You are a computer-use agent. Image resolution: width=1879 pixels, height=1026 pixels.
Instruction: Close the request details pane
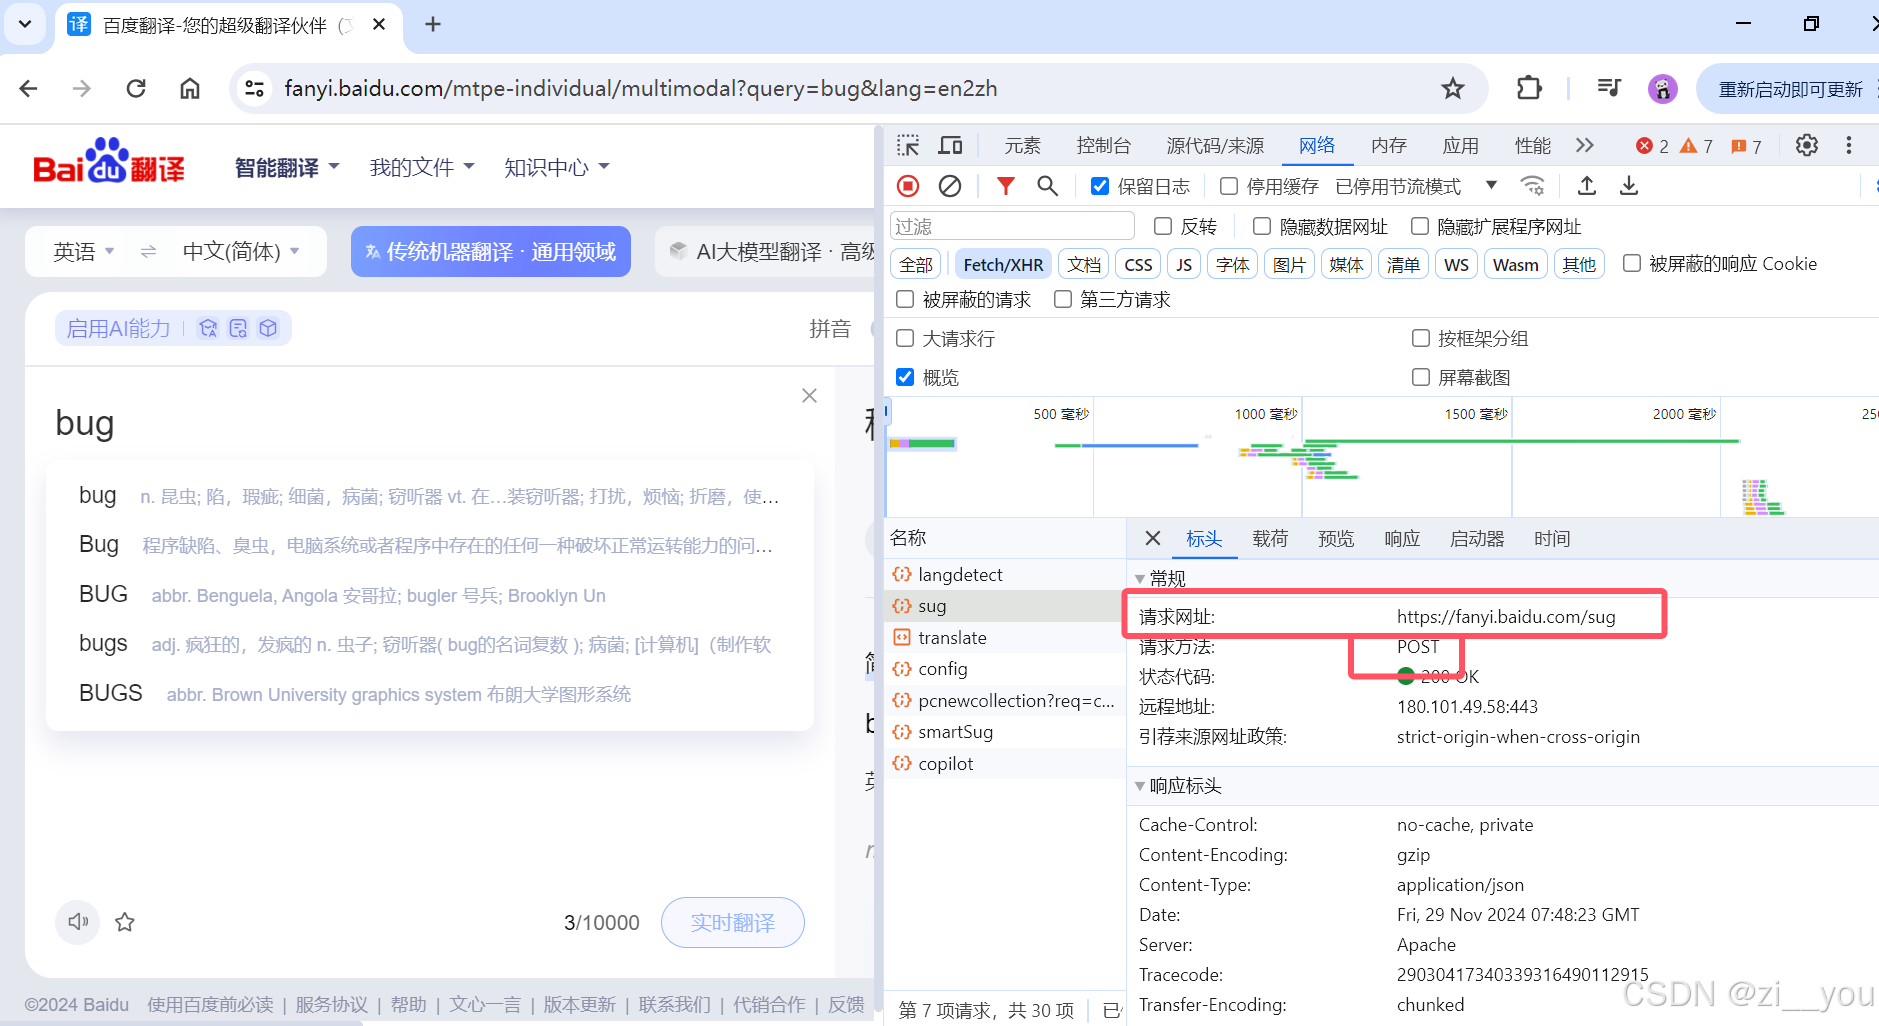coord(1153,539)
